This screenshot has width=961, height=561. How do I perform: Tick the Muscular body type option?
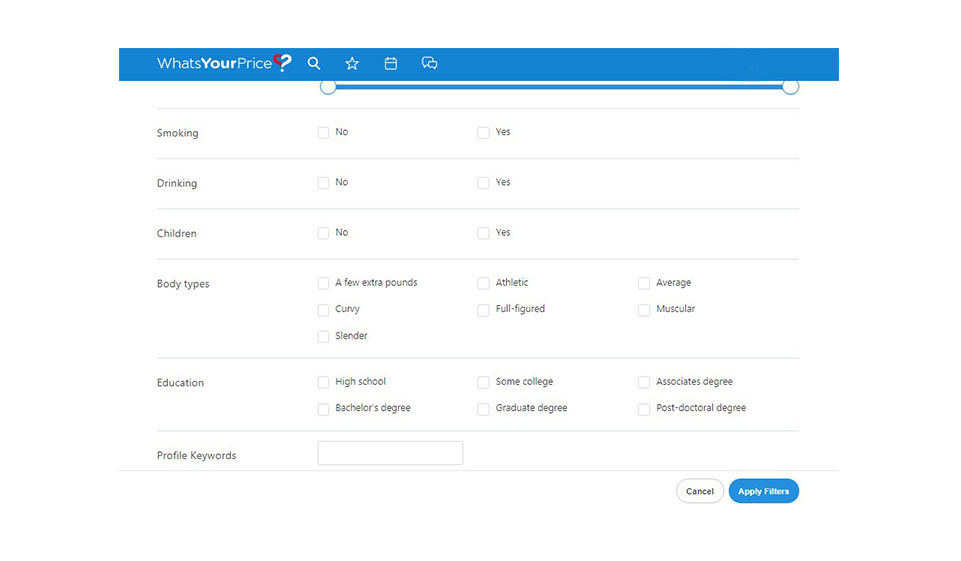point(644,310)
